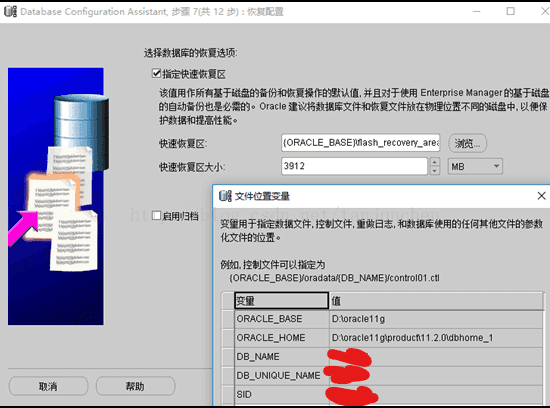550x408 pixels.
Task: Decrease the recovery area size with down arrow
Action: tap(435, 170)
